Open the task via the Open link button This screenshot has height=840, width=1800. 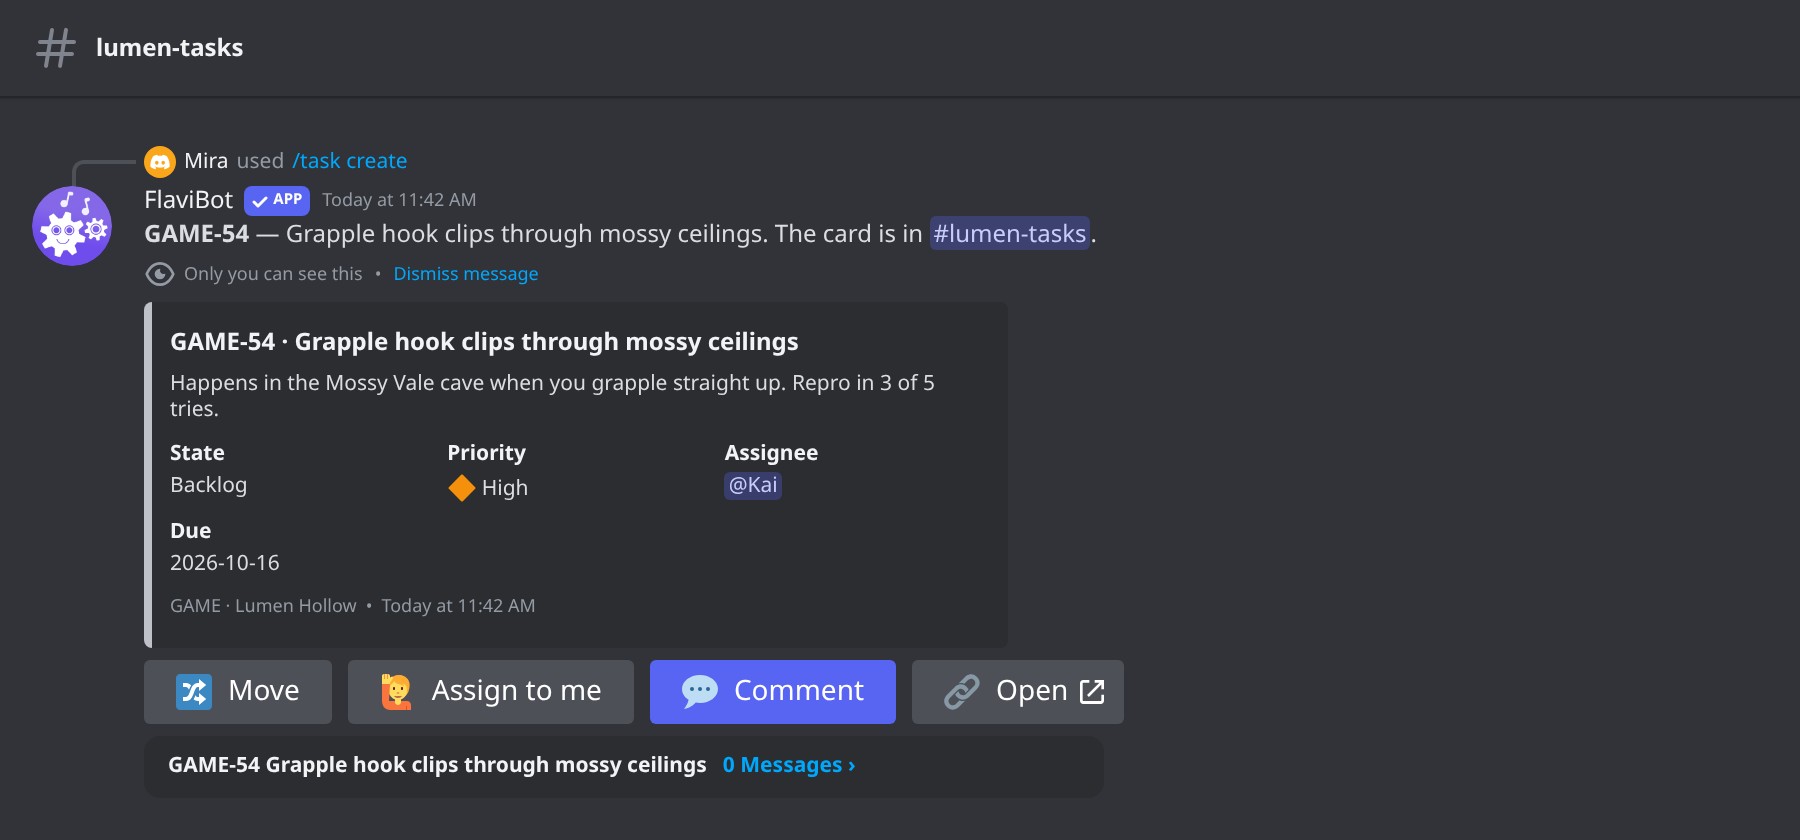1018,692
